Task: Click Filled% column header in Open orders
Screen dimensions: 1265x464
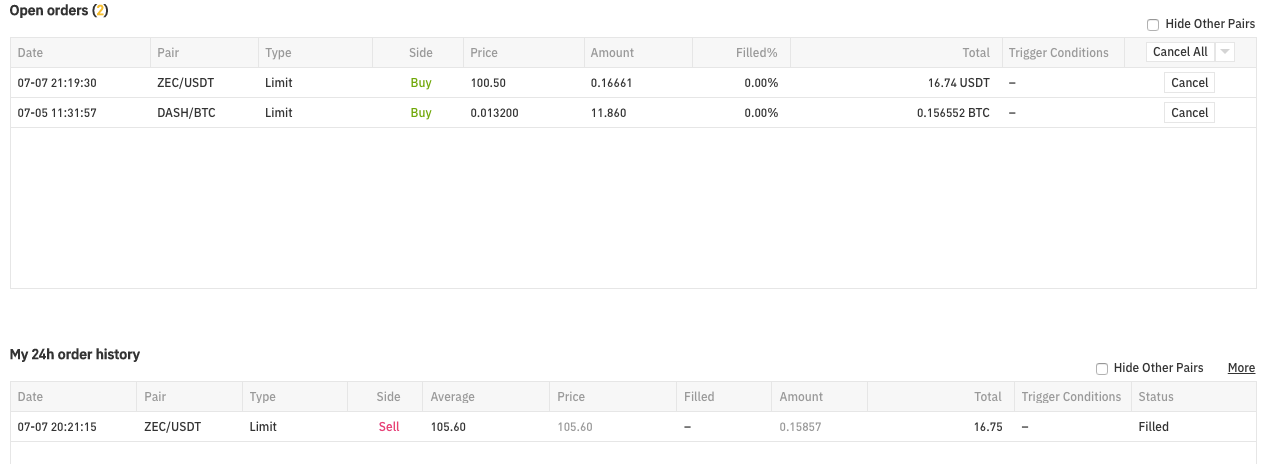Action: [757, 53]
